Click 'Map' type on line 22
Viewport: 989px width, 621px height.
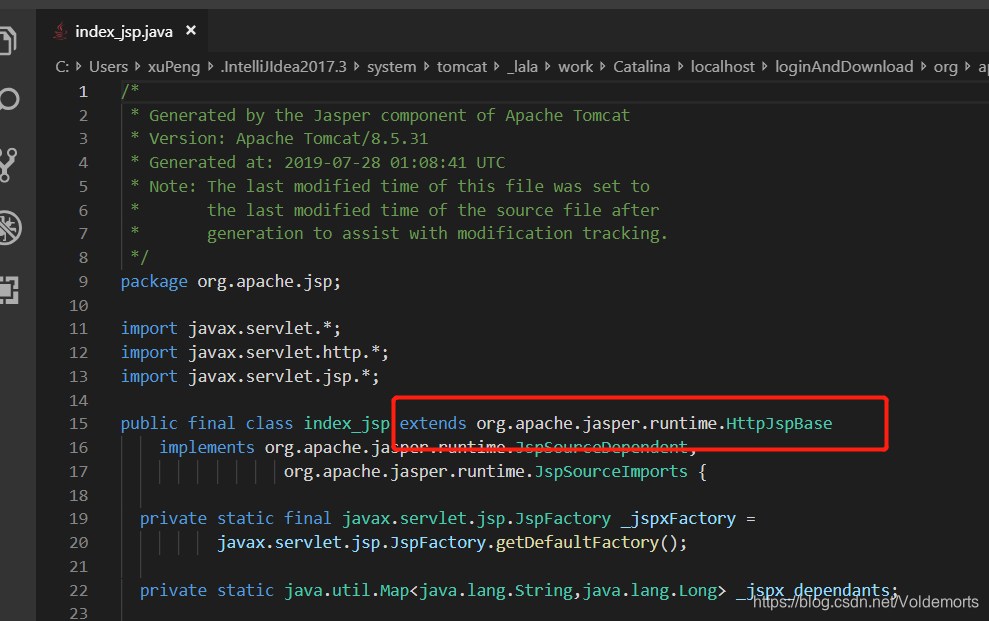pyautogui.click(x=395, y=591)
